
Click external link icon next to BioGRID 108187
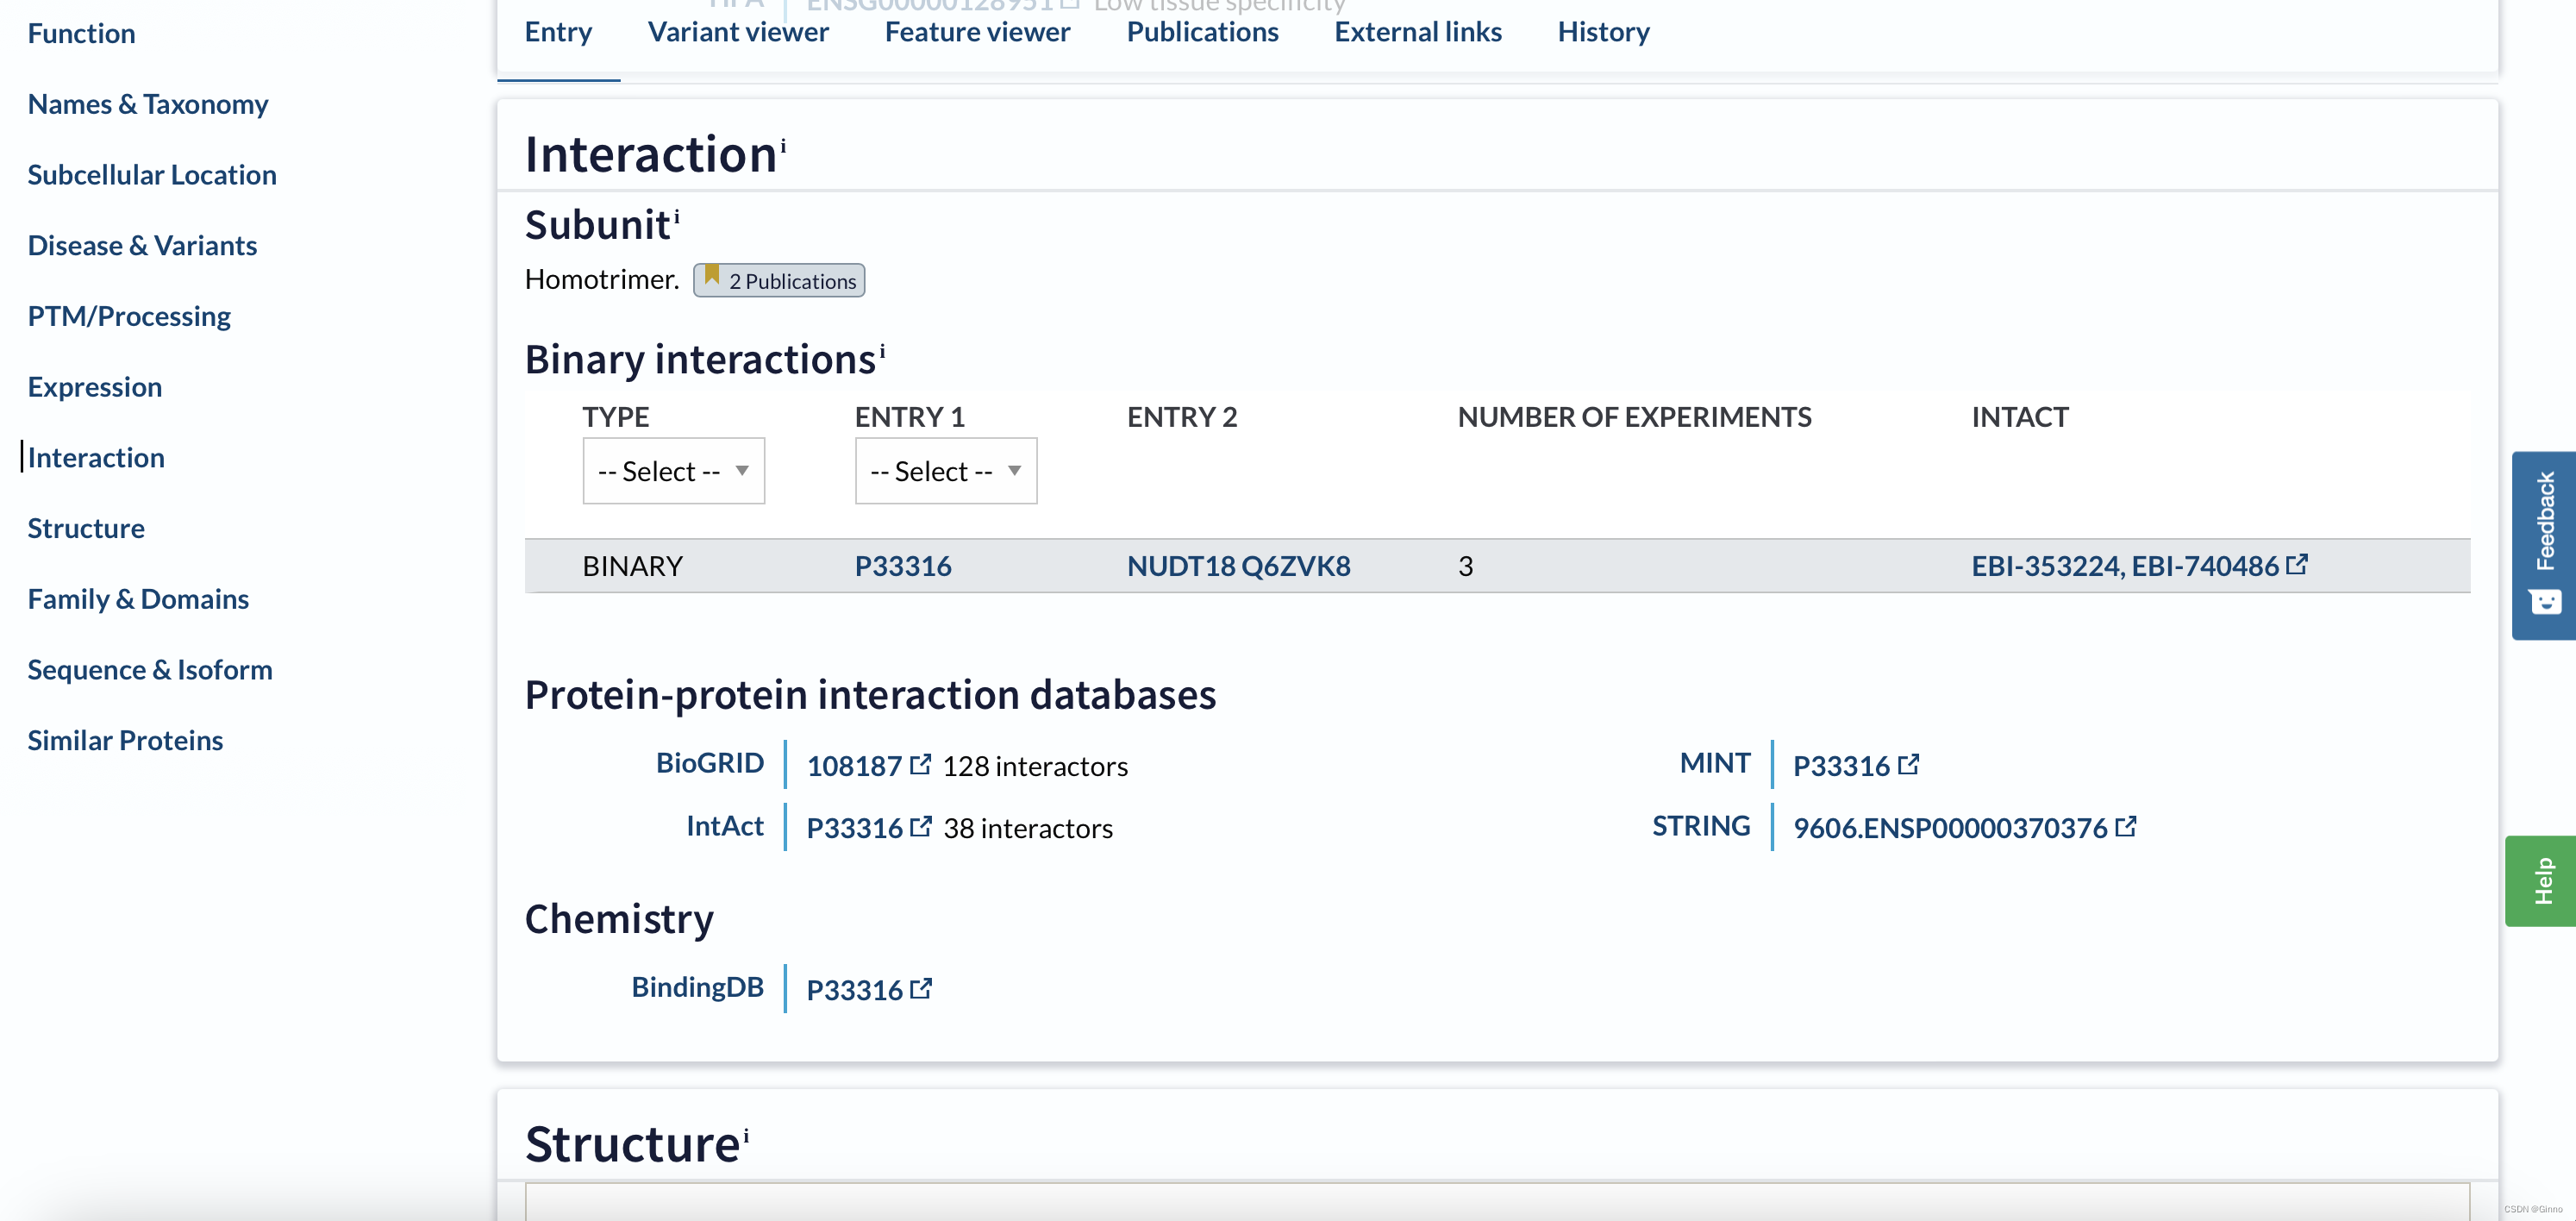pos(920,764)
